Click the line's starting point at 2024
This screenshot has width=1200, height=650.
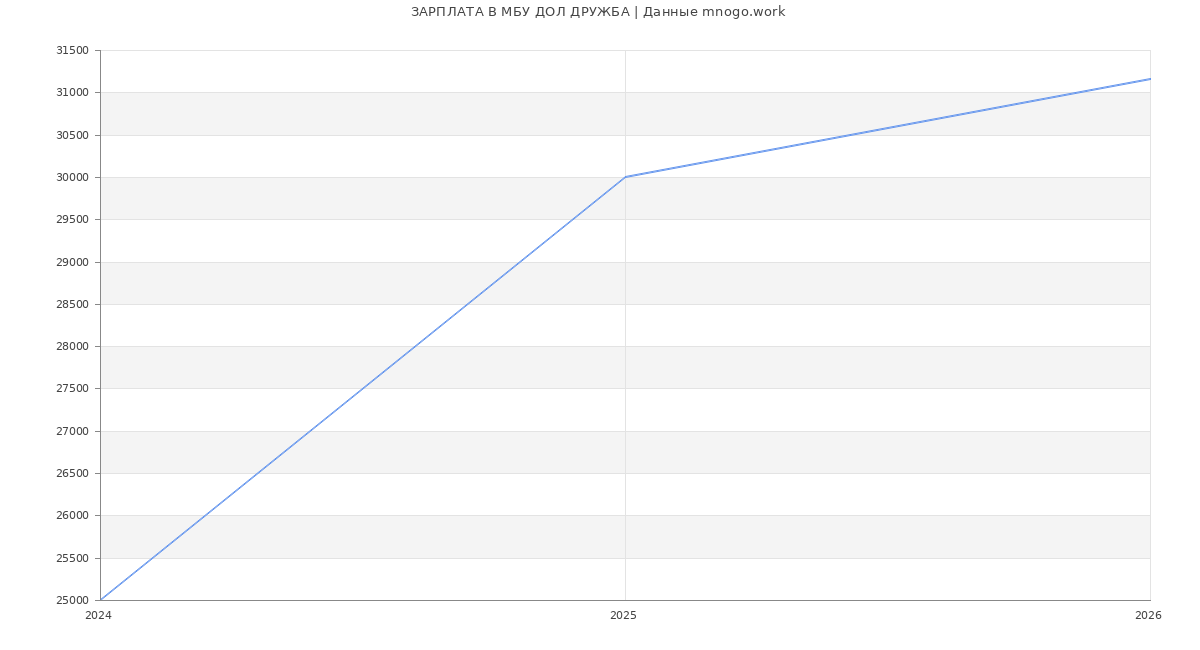pos(101,600)
